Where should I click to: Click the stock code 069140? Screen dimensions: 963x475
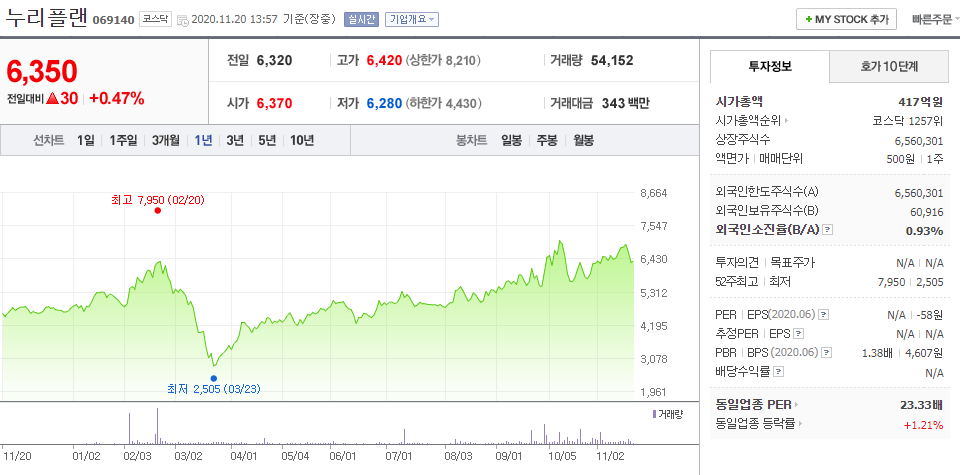tap(113, 20)
